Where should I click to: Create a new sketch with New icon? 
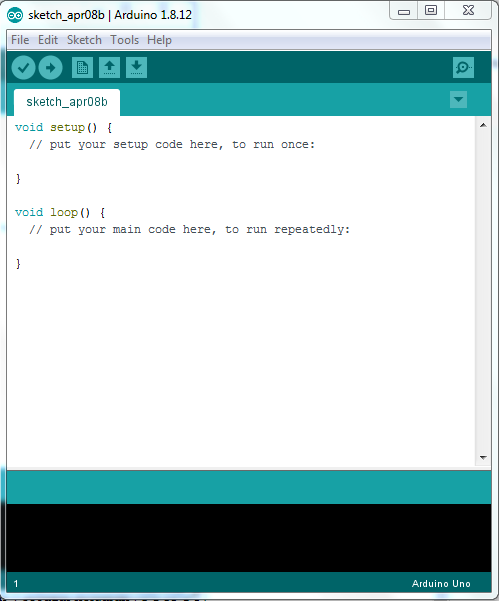coord(82,68)
